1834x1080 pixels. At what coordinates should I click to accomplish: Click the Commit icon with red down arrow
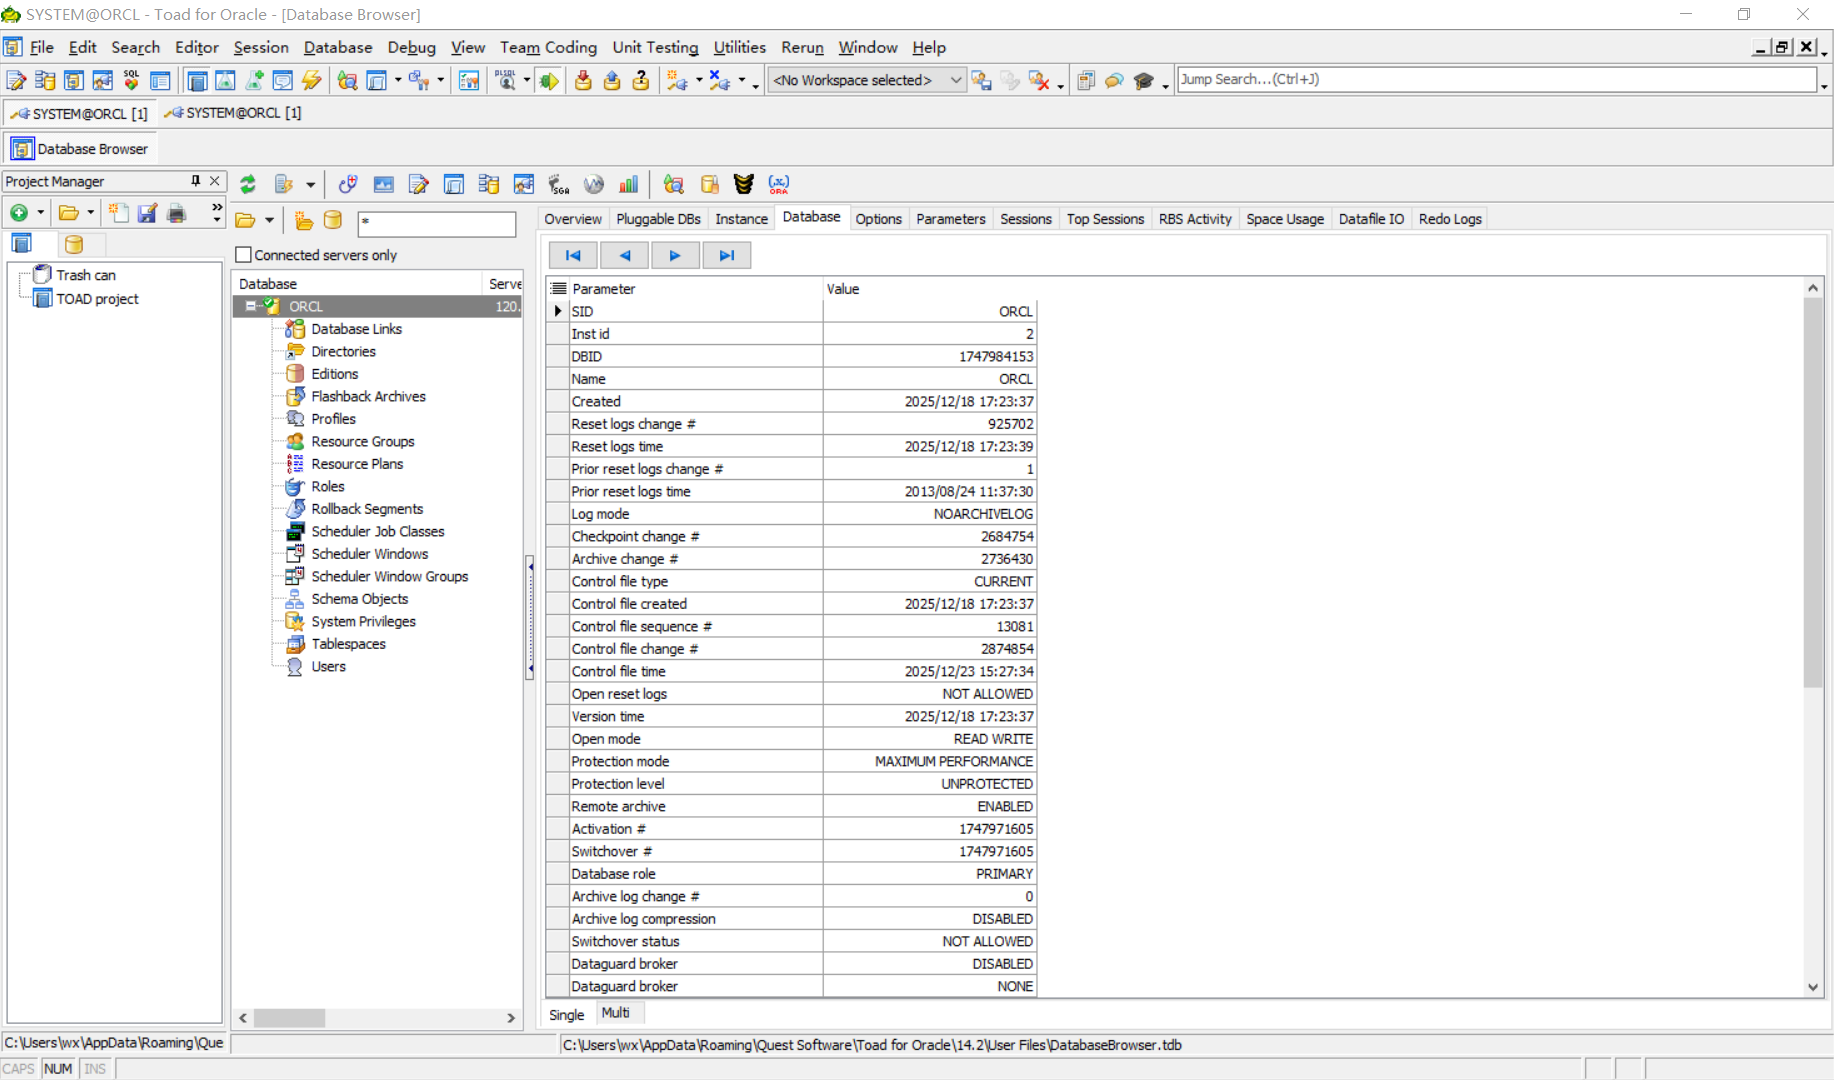point(583,81)
